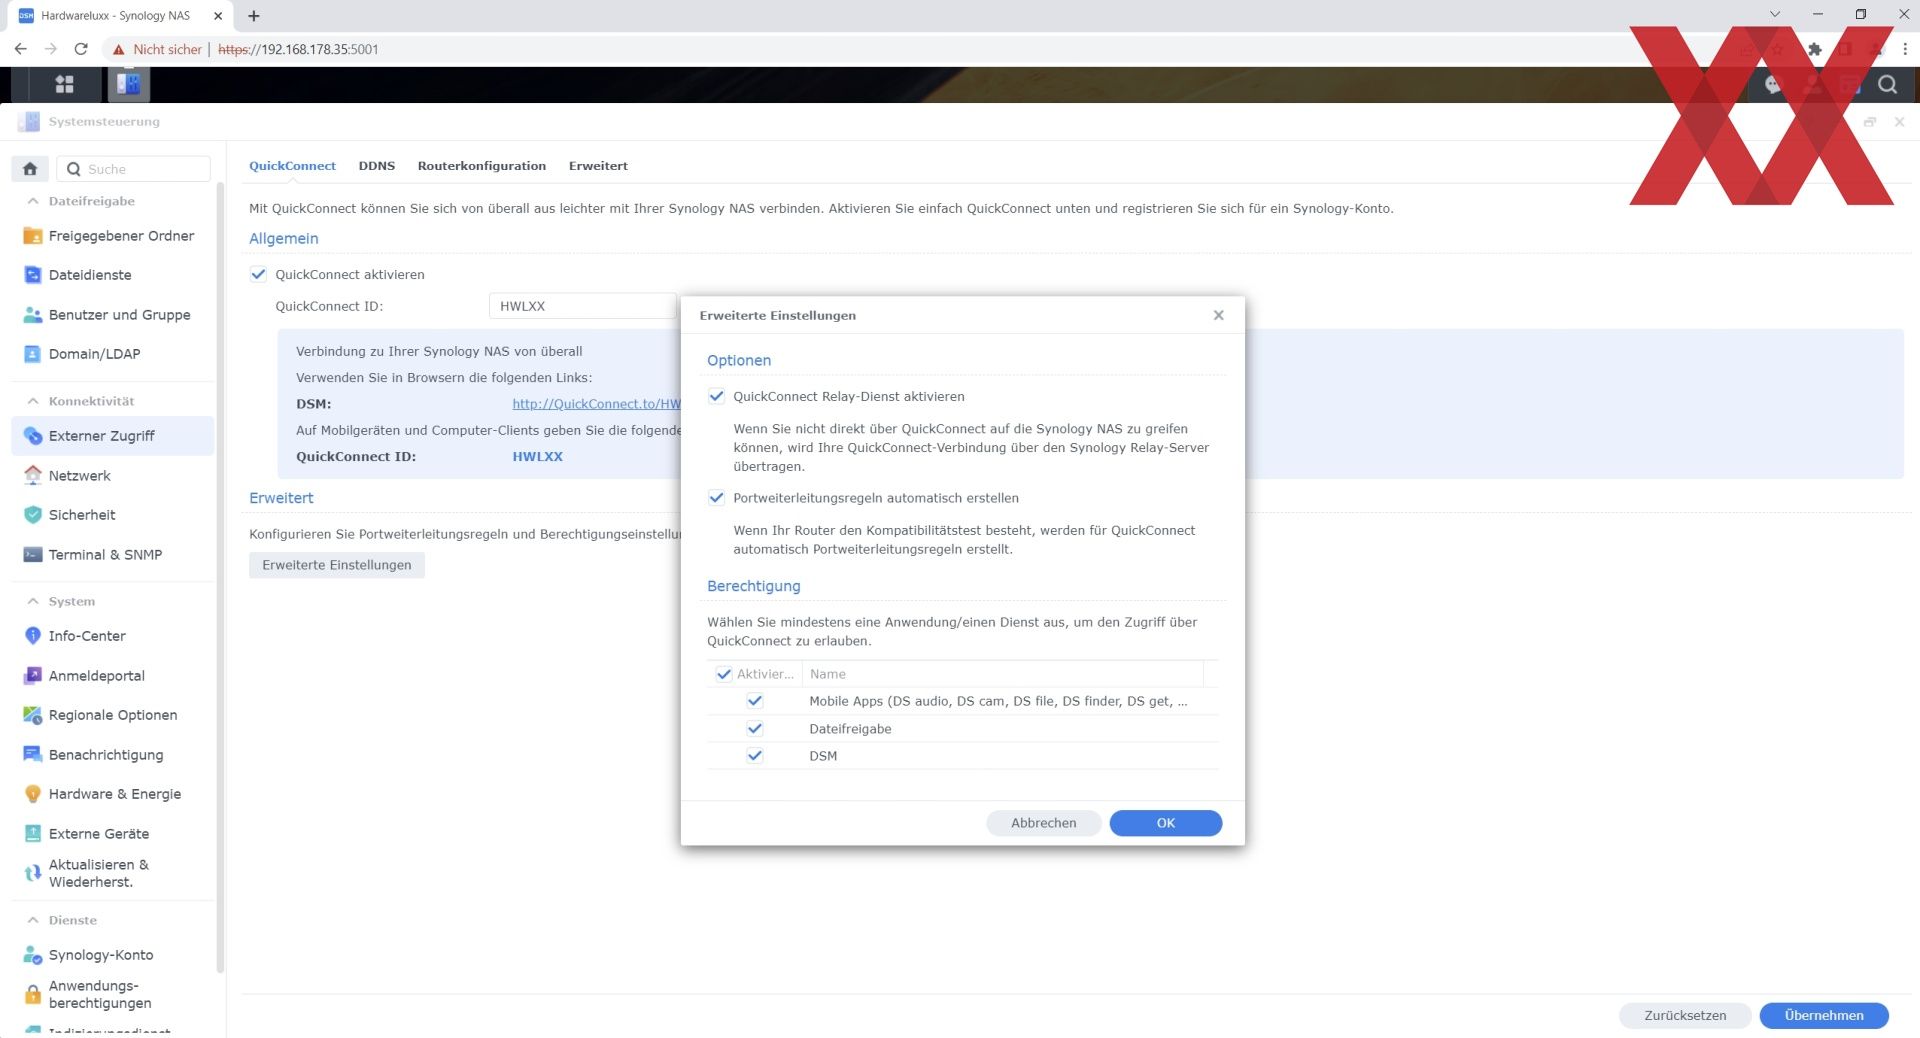Switch to the Erweitert tab
This screenshot has height=1038, width=1920.
[598, 166]
